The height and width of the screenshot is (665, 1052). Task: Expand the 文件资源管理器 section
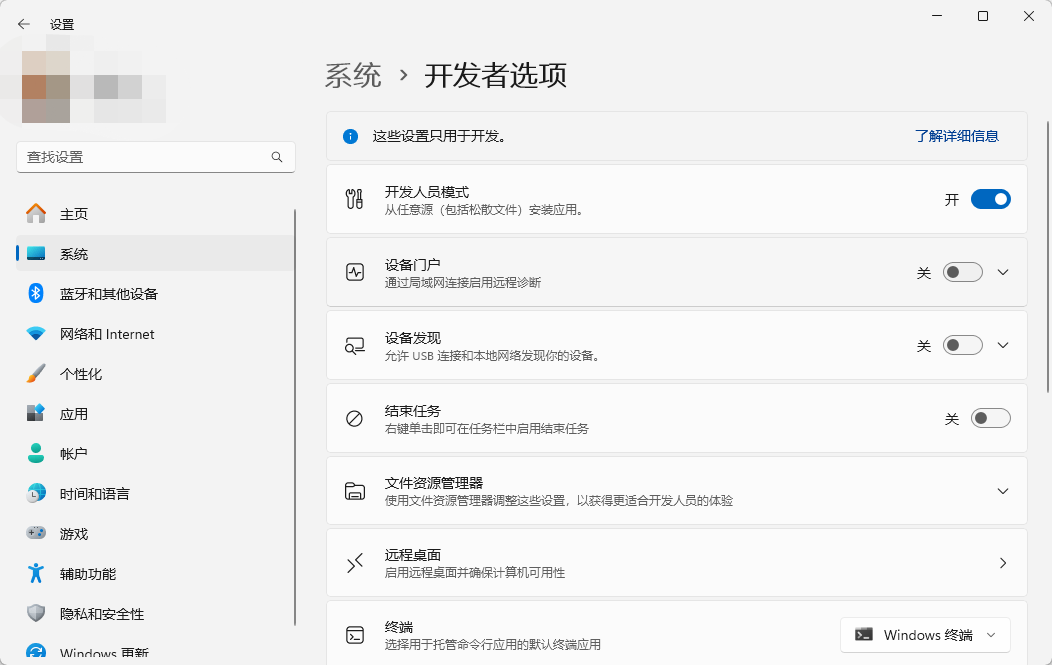(1003, 491)
